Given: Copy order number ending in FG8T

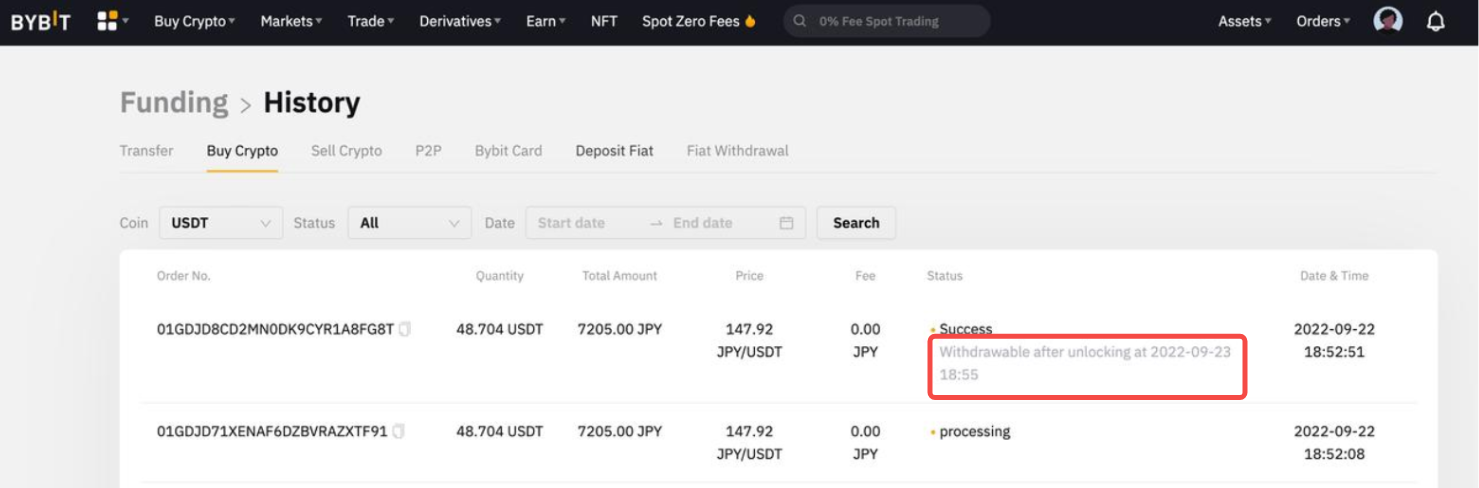Looking at the screenshot, I should pos(405,329).
